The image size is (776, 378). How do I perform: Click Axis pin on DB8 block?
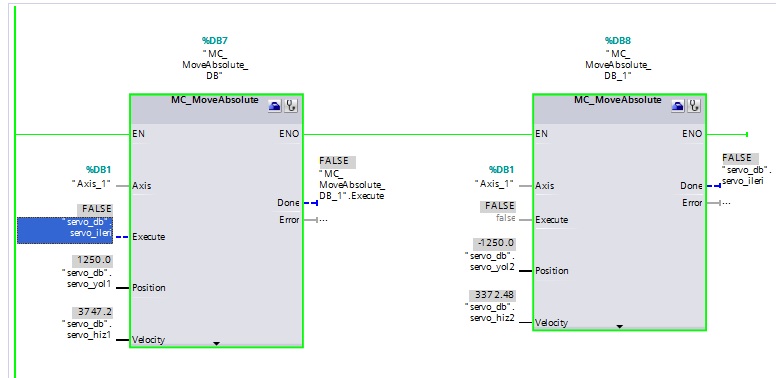544,186
